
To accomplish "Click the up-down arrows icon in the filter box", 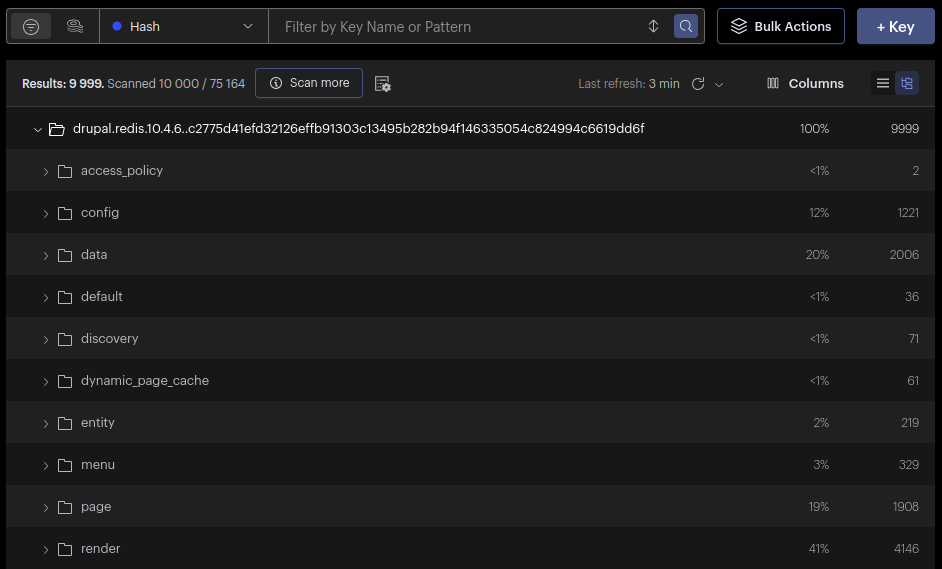I will (x=654, y=27).
